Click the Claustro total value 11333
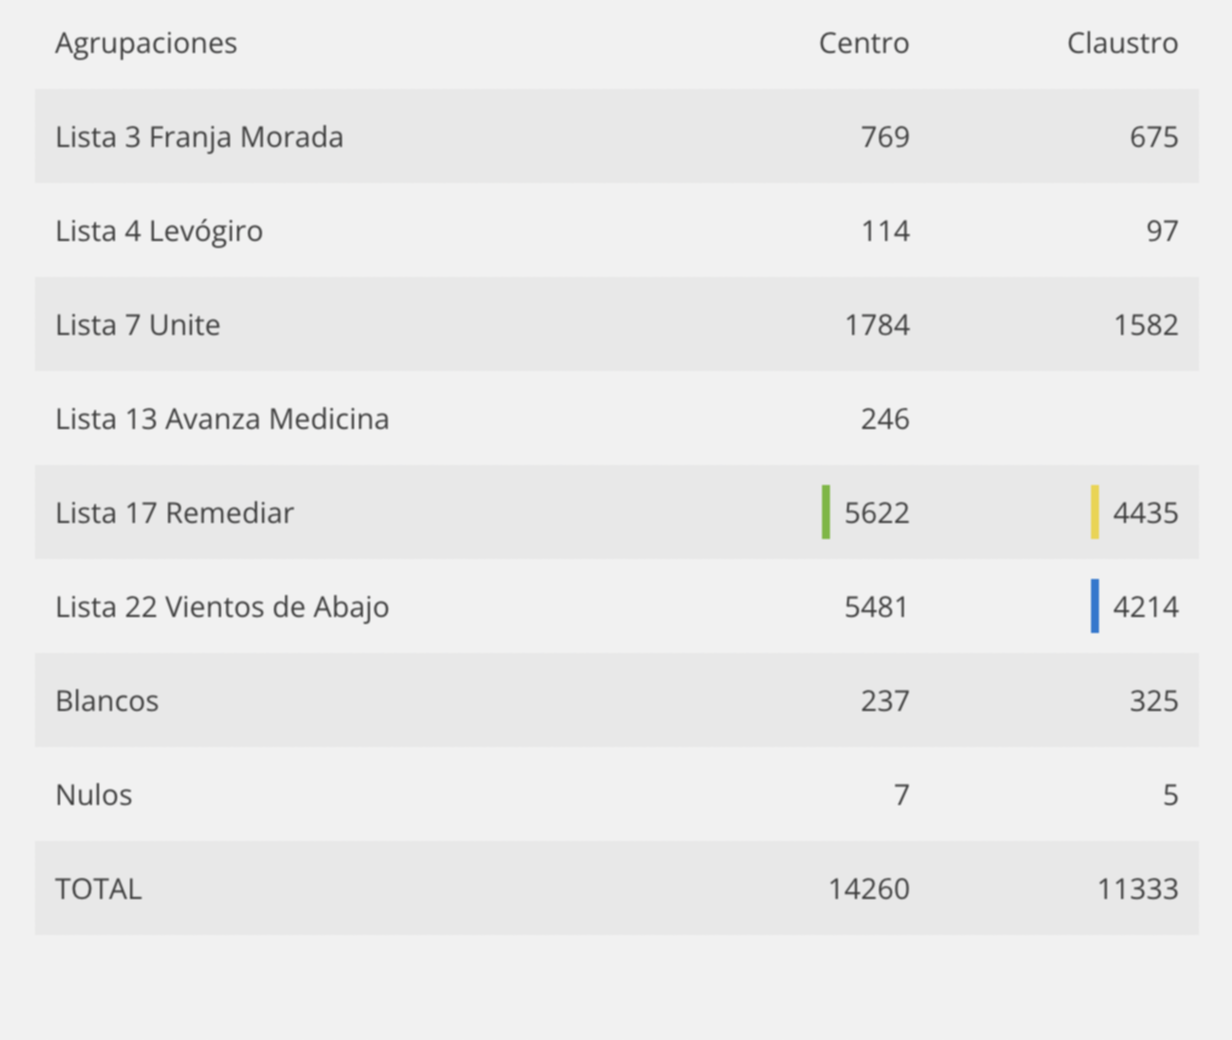This screenshot has width=1232, height=1040. (1138, 889)
